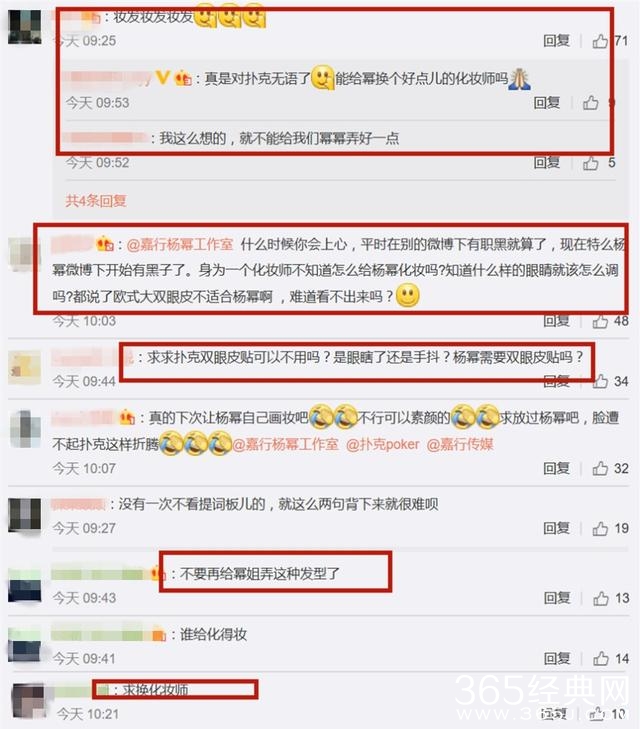Image resolution: width=640 pixels, height=729 pixels.
Task: Reply to the 09:41 comment
Action: point(557,658)
